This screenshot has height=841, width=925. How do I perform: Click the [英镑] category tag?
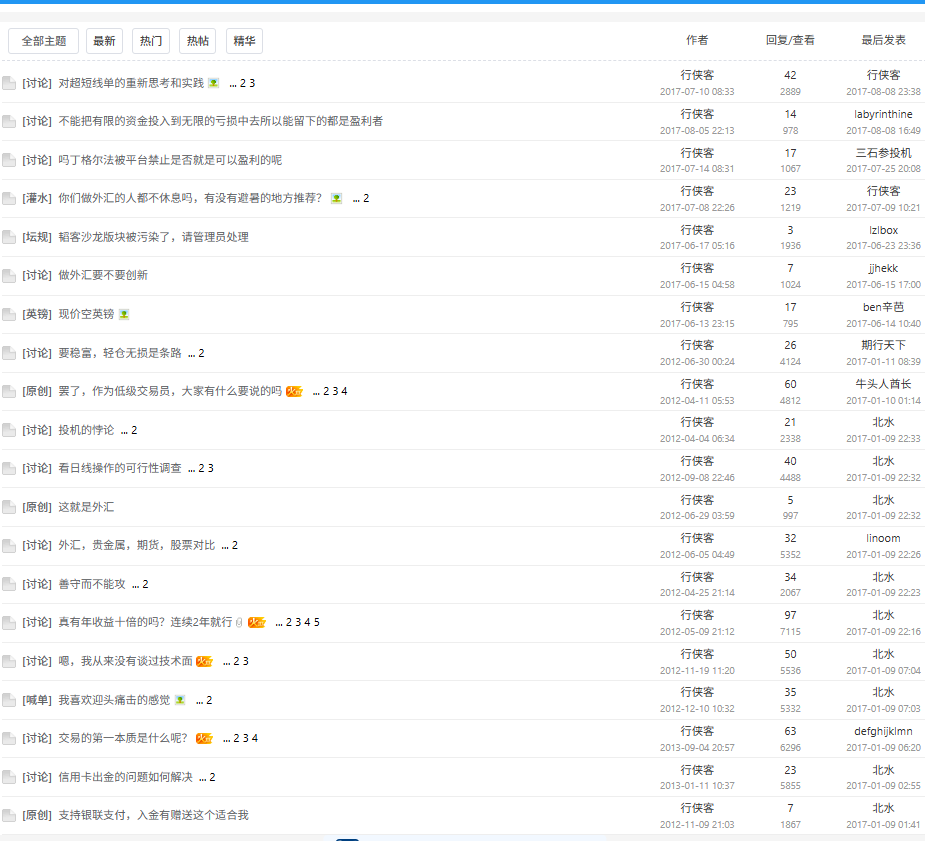tap(37, 314)
